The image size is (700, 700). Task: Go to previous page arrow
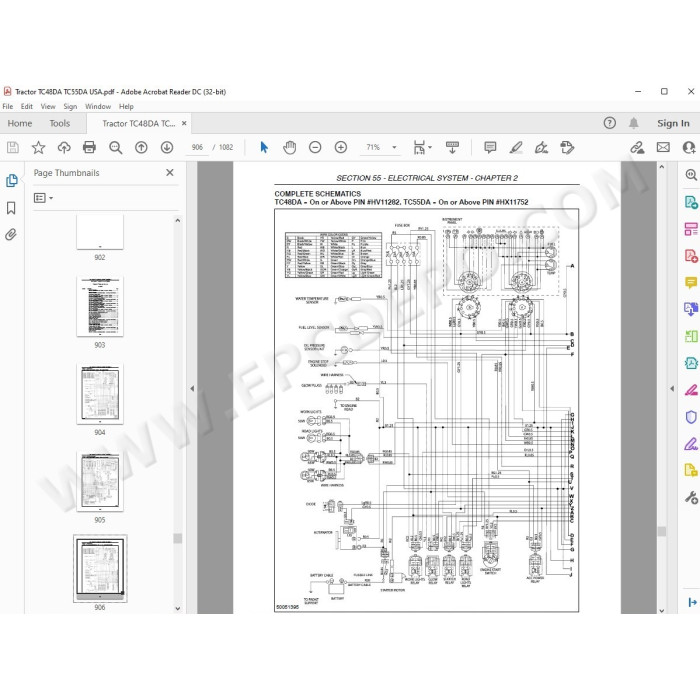pyautogui.click(x=141, y=147)
